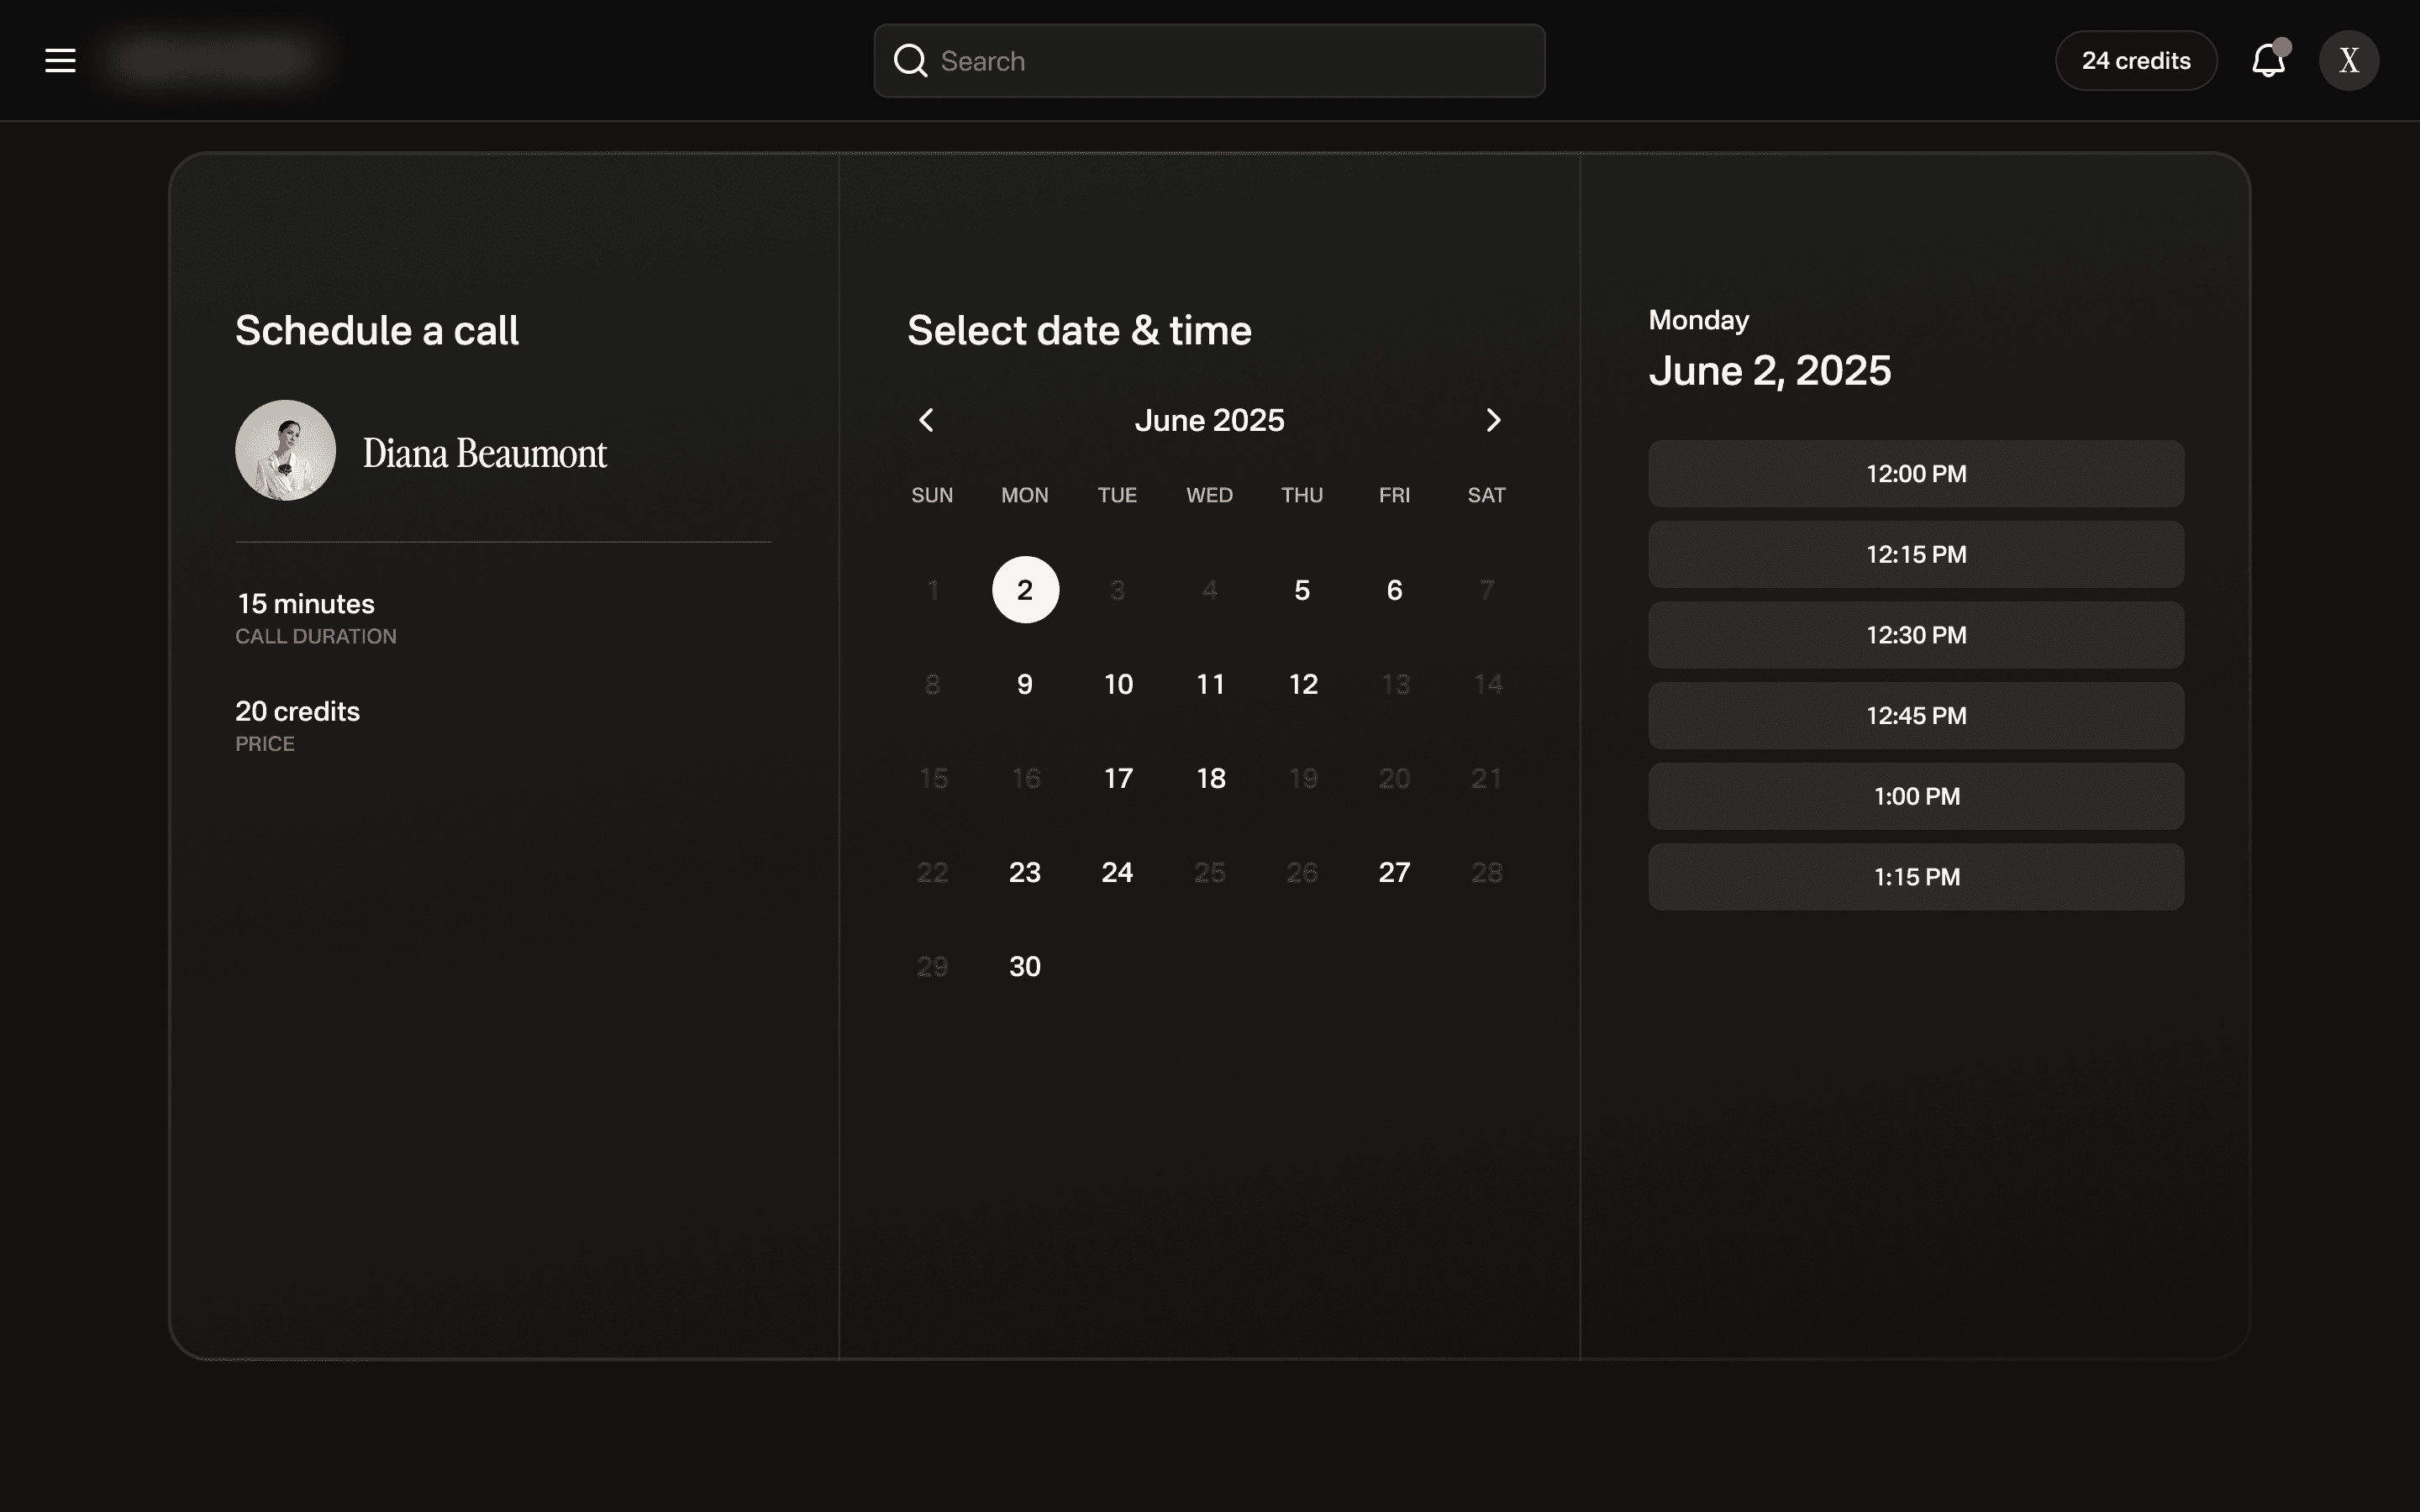Viewport: 2420px width, 1512px height.
Task: Click Diana Beaumont's name
Action: (x=484, y=453)
